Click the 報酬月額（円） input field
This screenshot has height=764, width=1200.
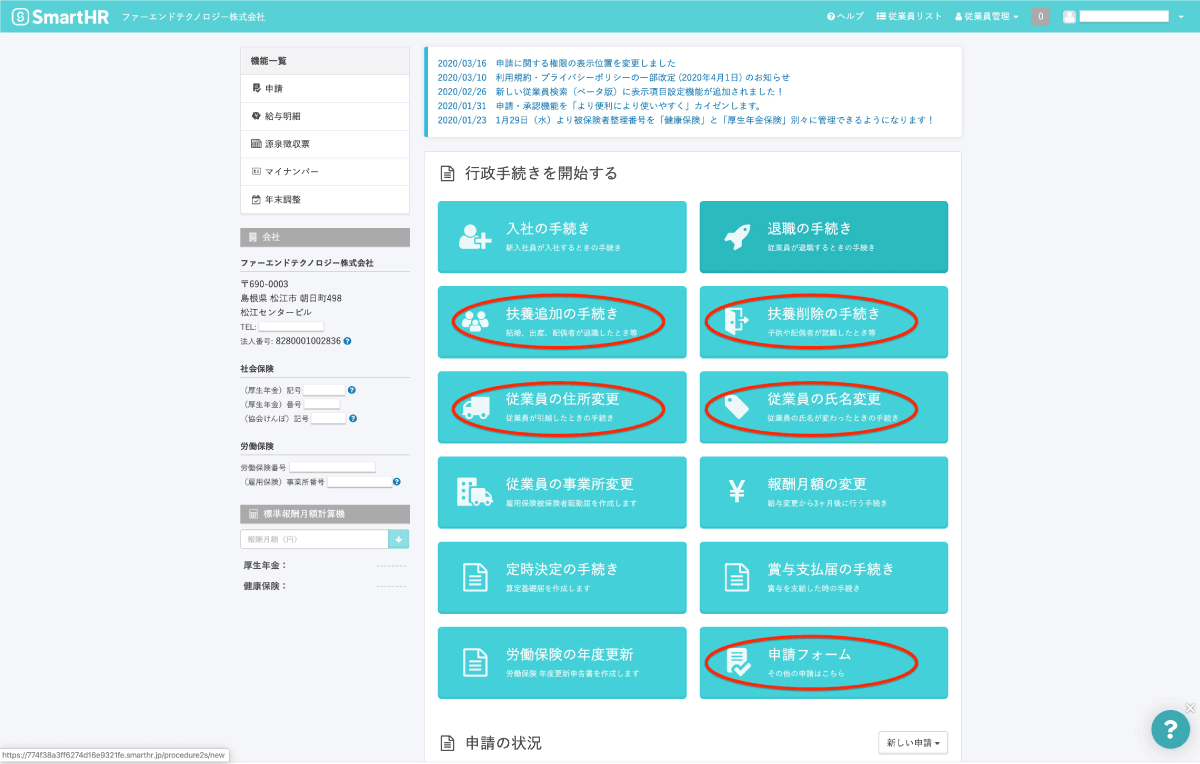click(314, 539)
